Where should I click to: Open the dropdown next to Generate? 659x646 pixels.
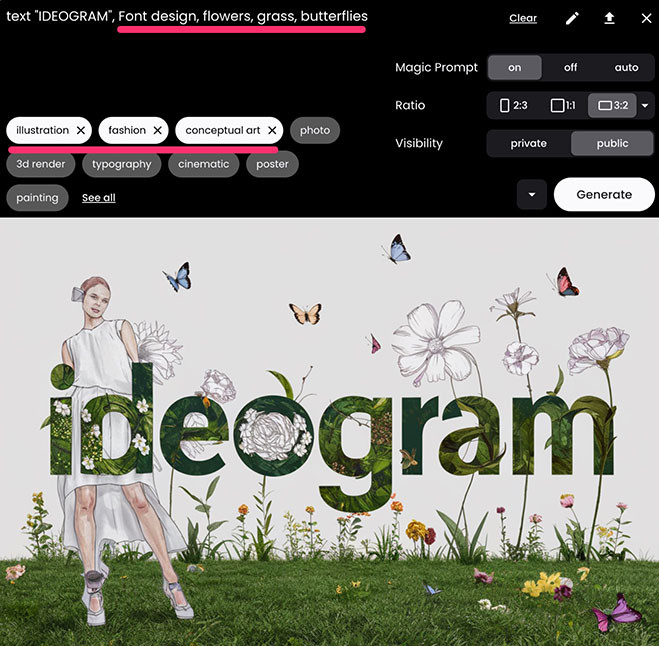[x=532, y=194]
